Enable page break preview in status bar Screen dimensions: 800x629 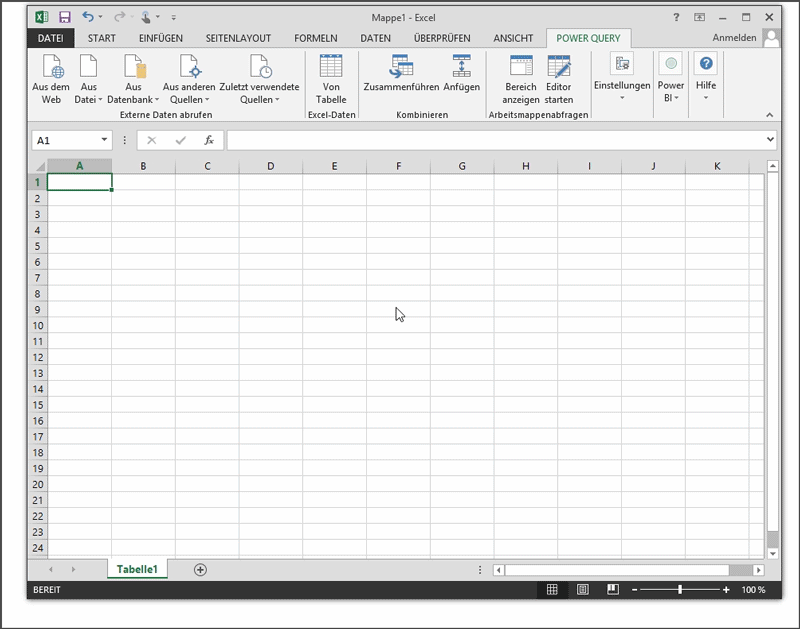click(614, 590)
